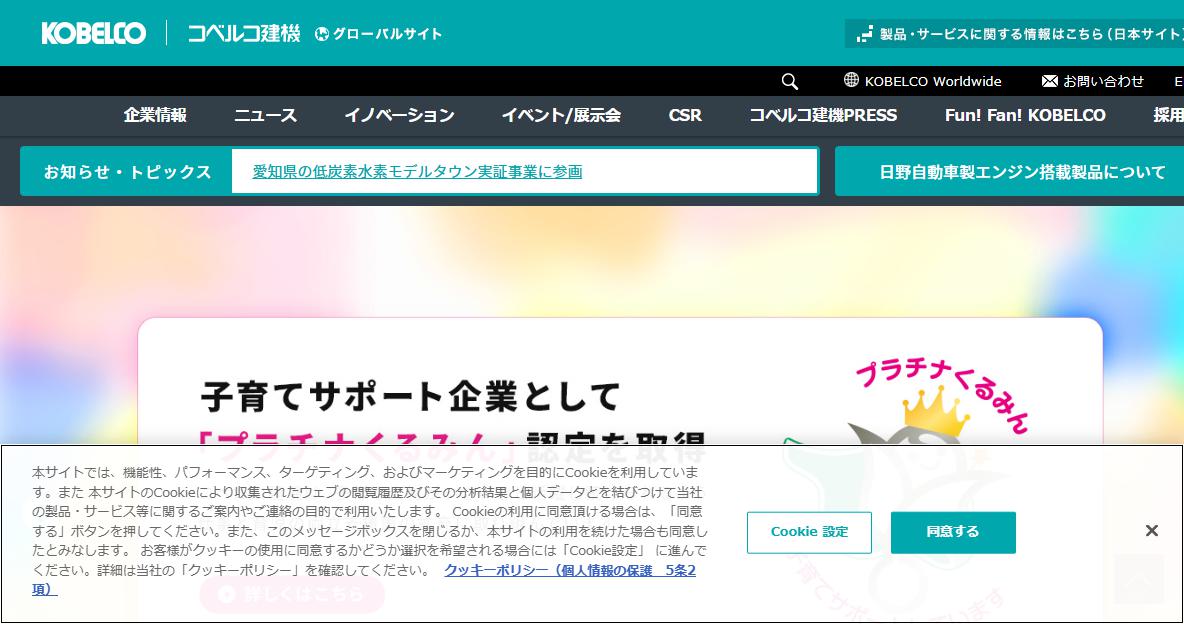1184x624 pixels.
Task: Open the クッキーポリシー link
Action: pyautogui.click(x=569, y=570)
